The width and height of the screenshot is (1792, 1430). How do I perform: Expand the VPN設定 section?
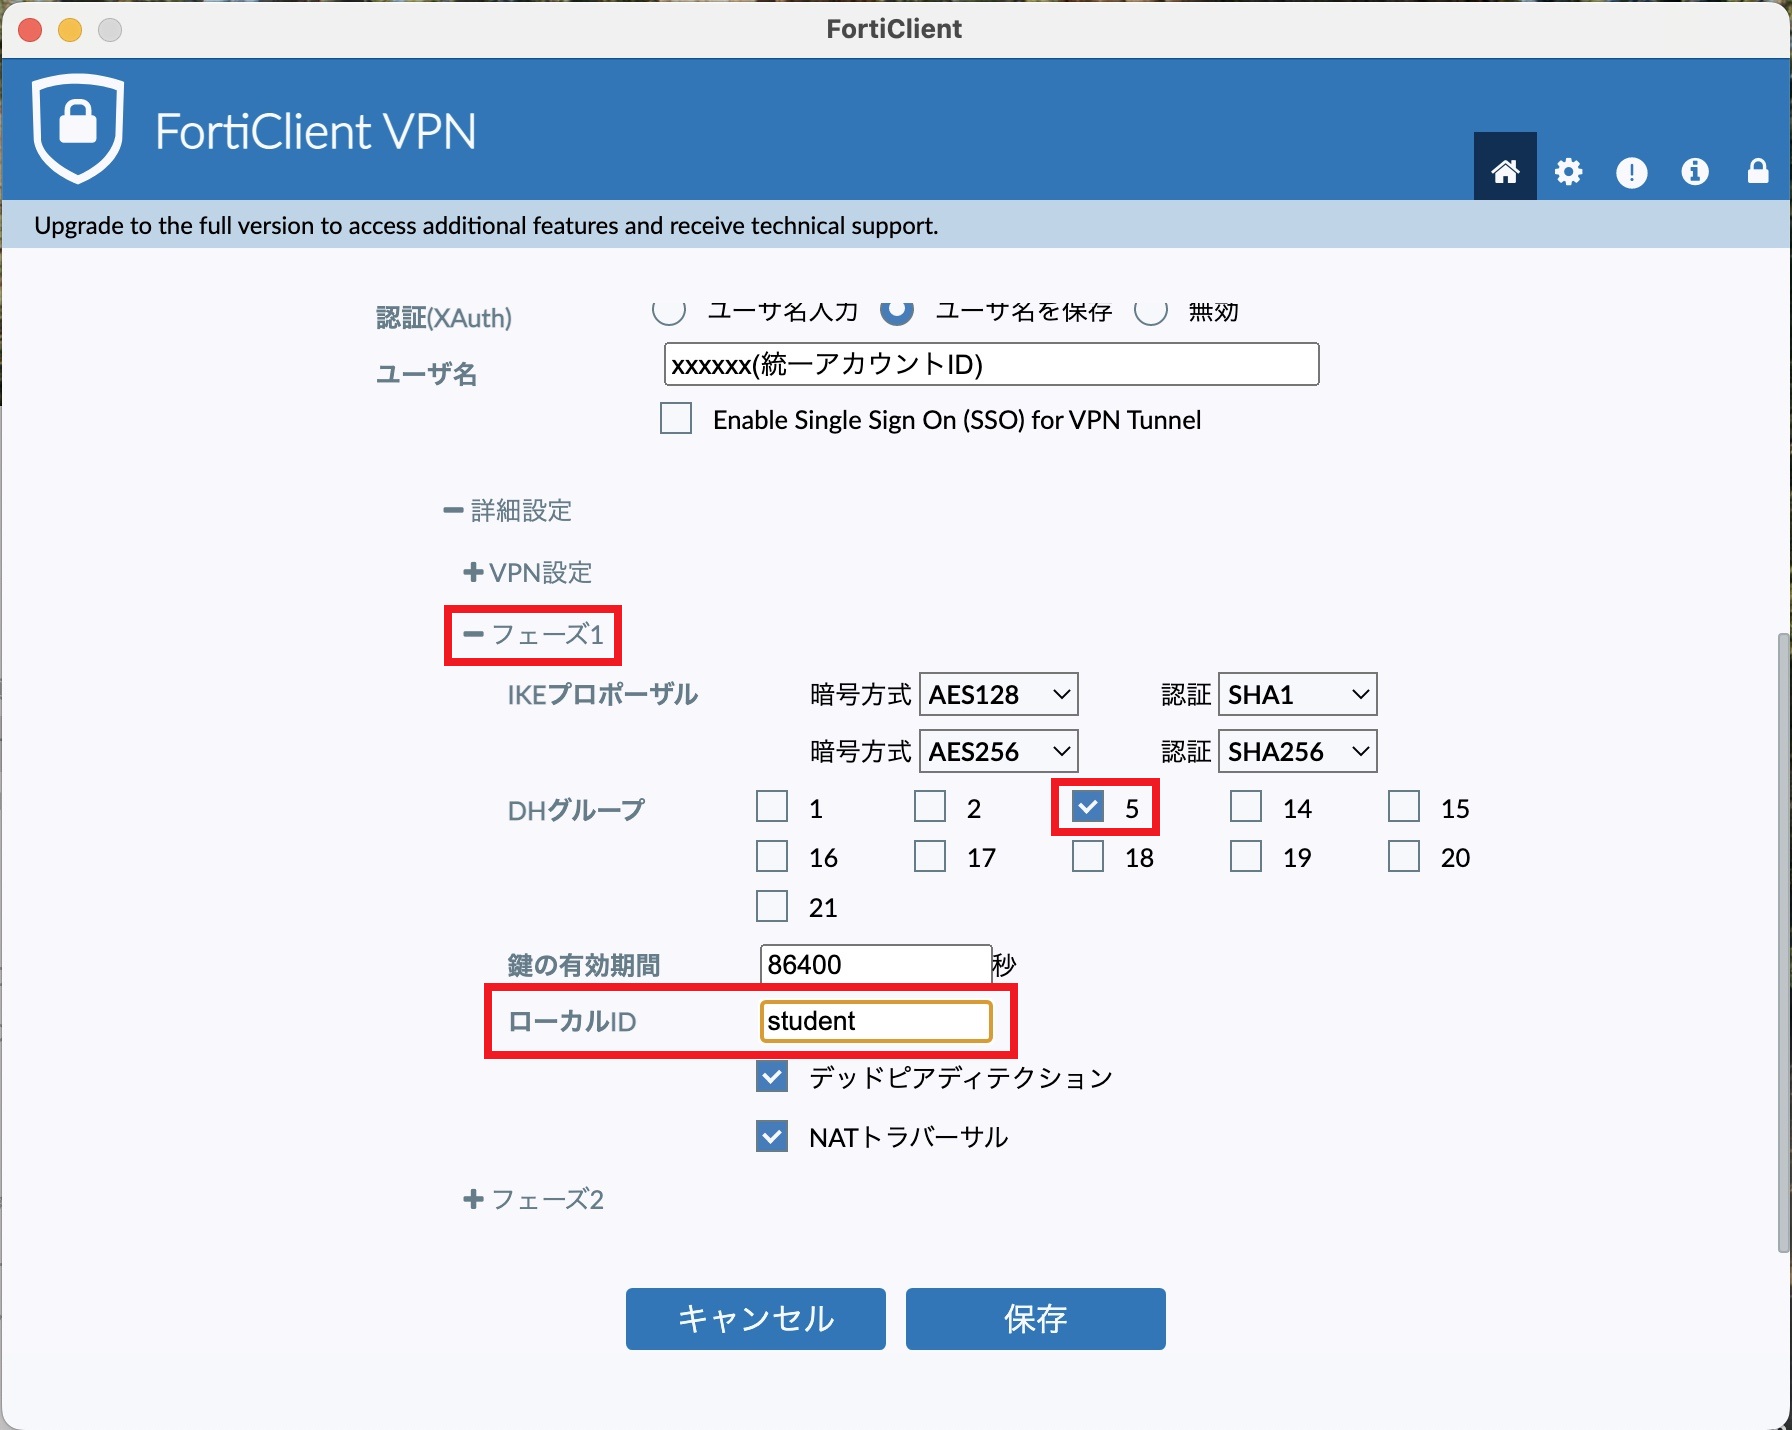528,572
